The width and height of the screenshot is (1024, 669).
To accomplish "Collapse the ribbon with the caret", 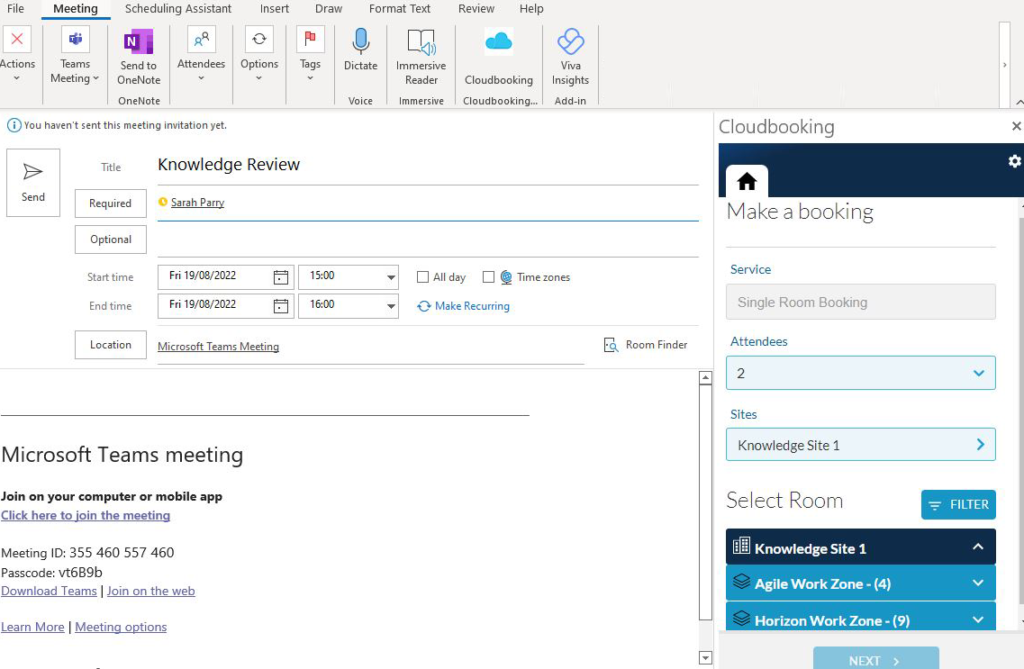I will point(1019,103).
